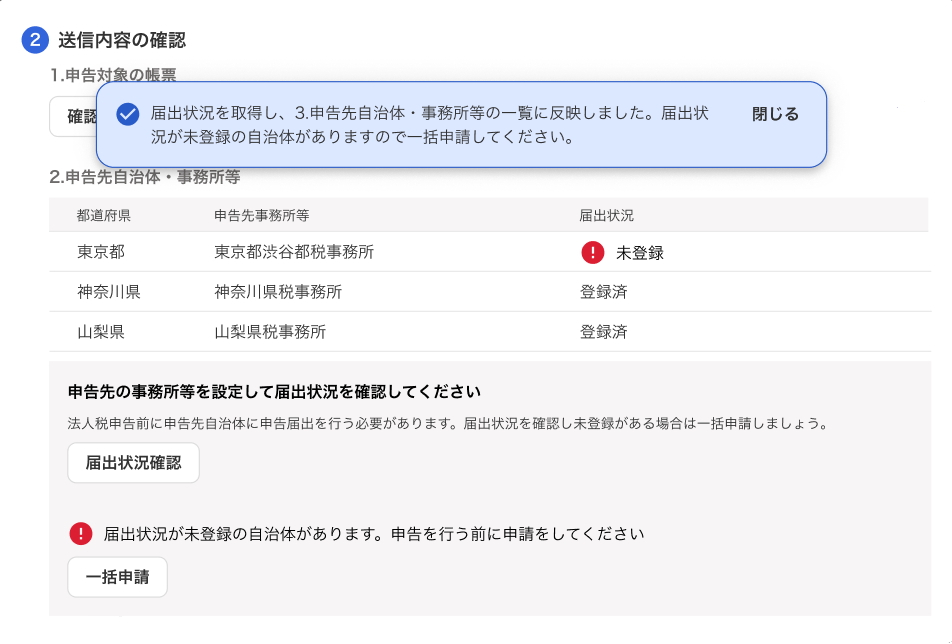Click the 申告先事務所等 column header
This screenshot has width=952, height=644.
[x=262, y=215]
